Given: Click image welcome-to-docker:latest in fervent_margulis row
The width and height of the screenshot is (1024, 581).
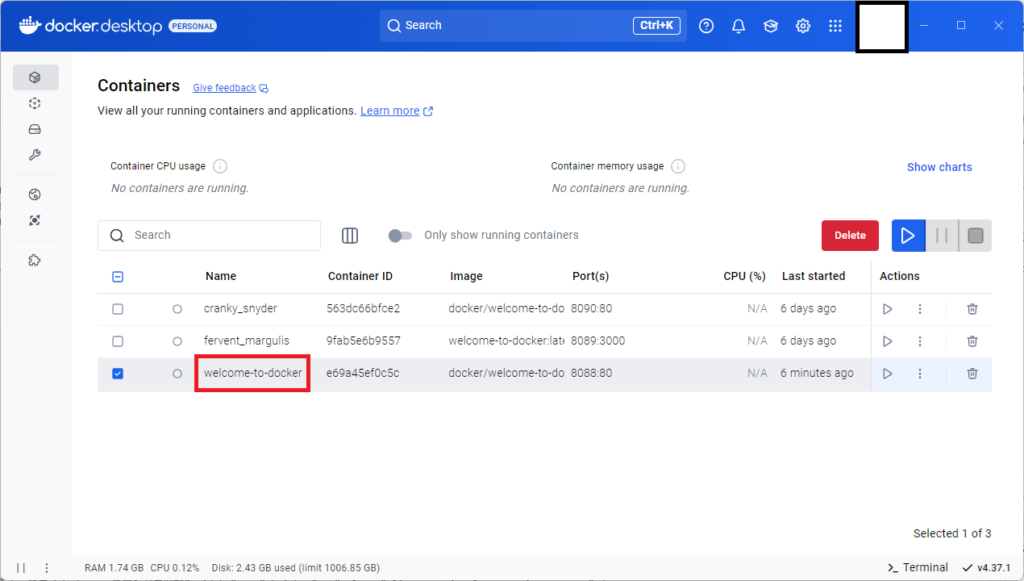Looking at the screenshot, I should tap(506, 341).
